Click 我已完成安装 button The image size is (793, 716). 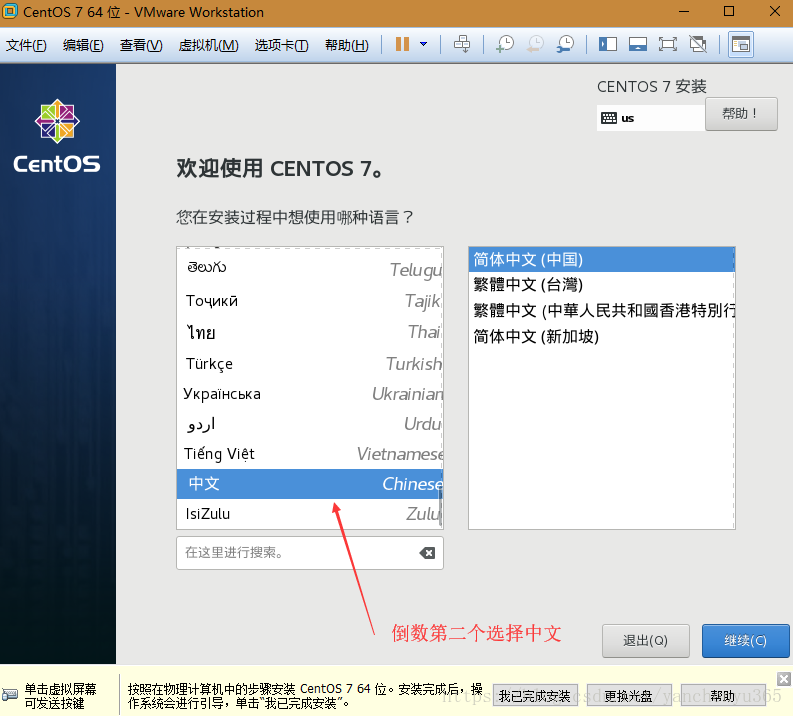(535, 696)
